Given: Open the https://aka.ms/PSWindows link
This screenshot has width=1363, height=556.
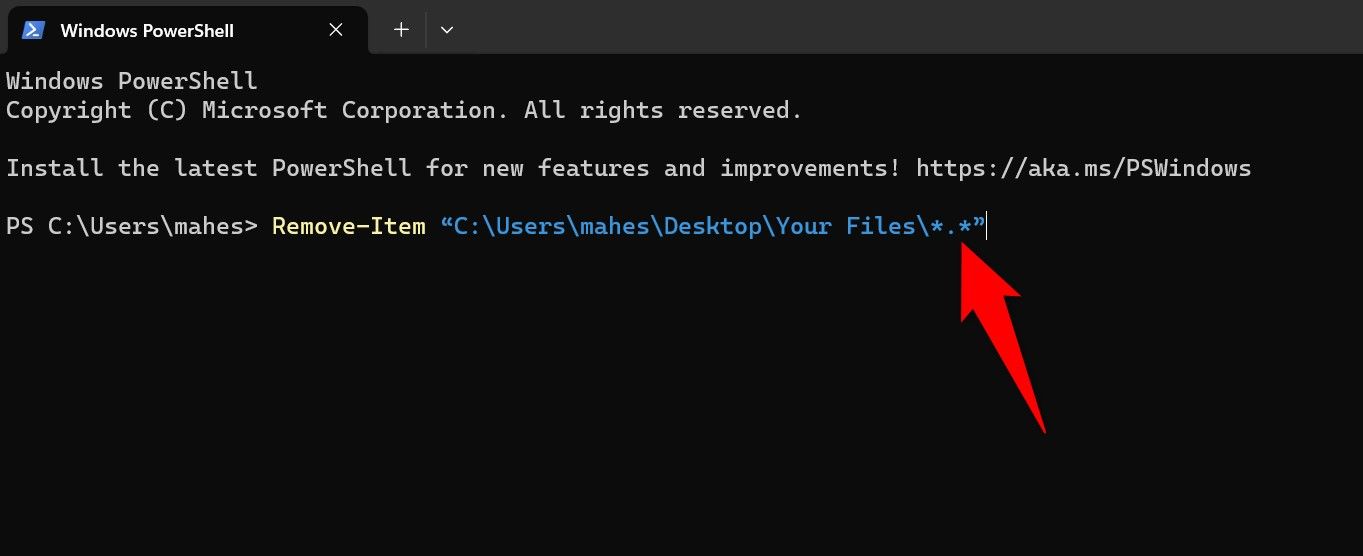Looking at the screenshot, I should [x=1083, y=168].
